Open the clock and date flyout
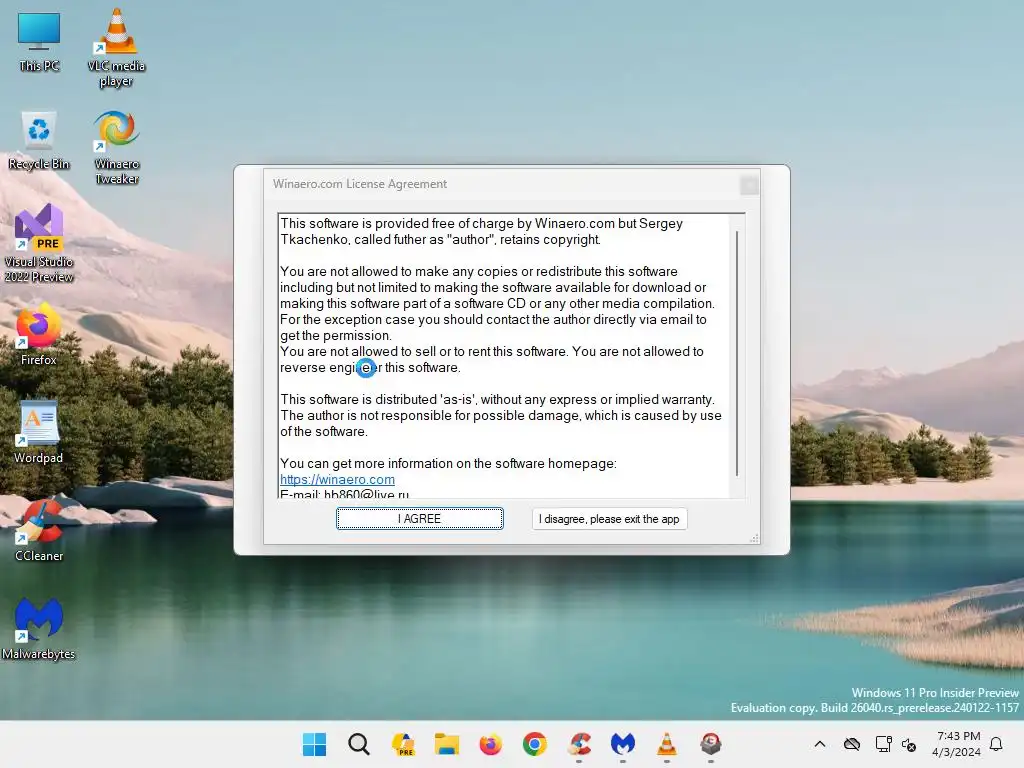Screen dimensions: 1024x768 point(957,744)
